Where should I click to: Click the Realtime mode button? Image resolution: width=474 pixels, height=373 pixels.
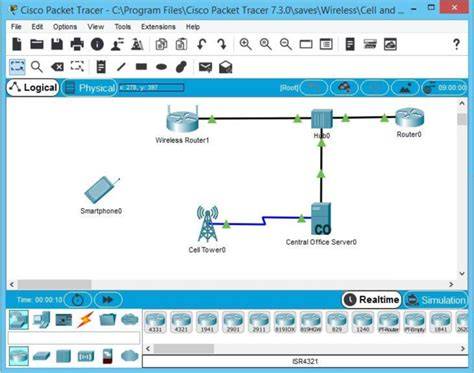[x=372, y=300]
